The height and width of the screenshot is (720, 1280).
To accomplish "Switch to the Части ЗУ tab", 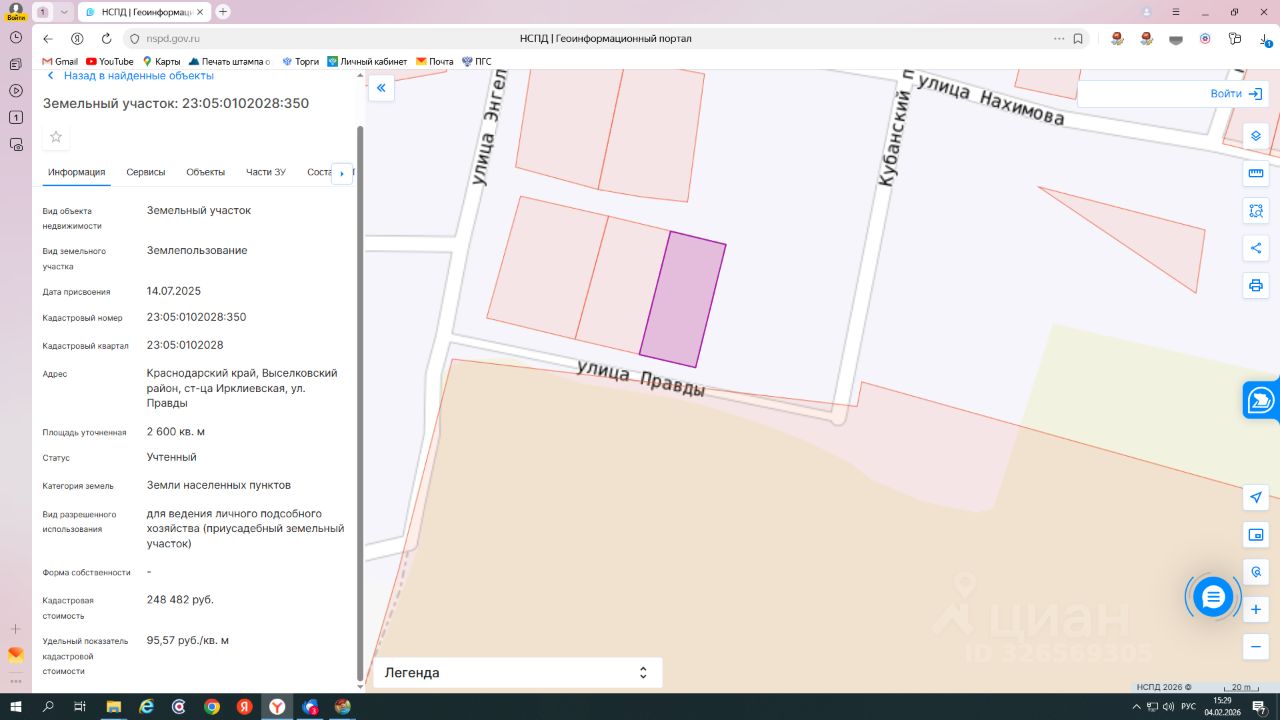I will coord(266,172).
